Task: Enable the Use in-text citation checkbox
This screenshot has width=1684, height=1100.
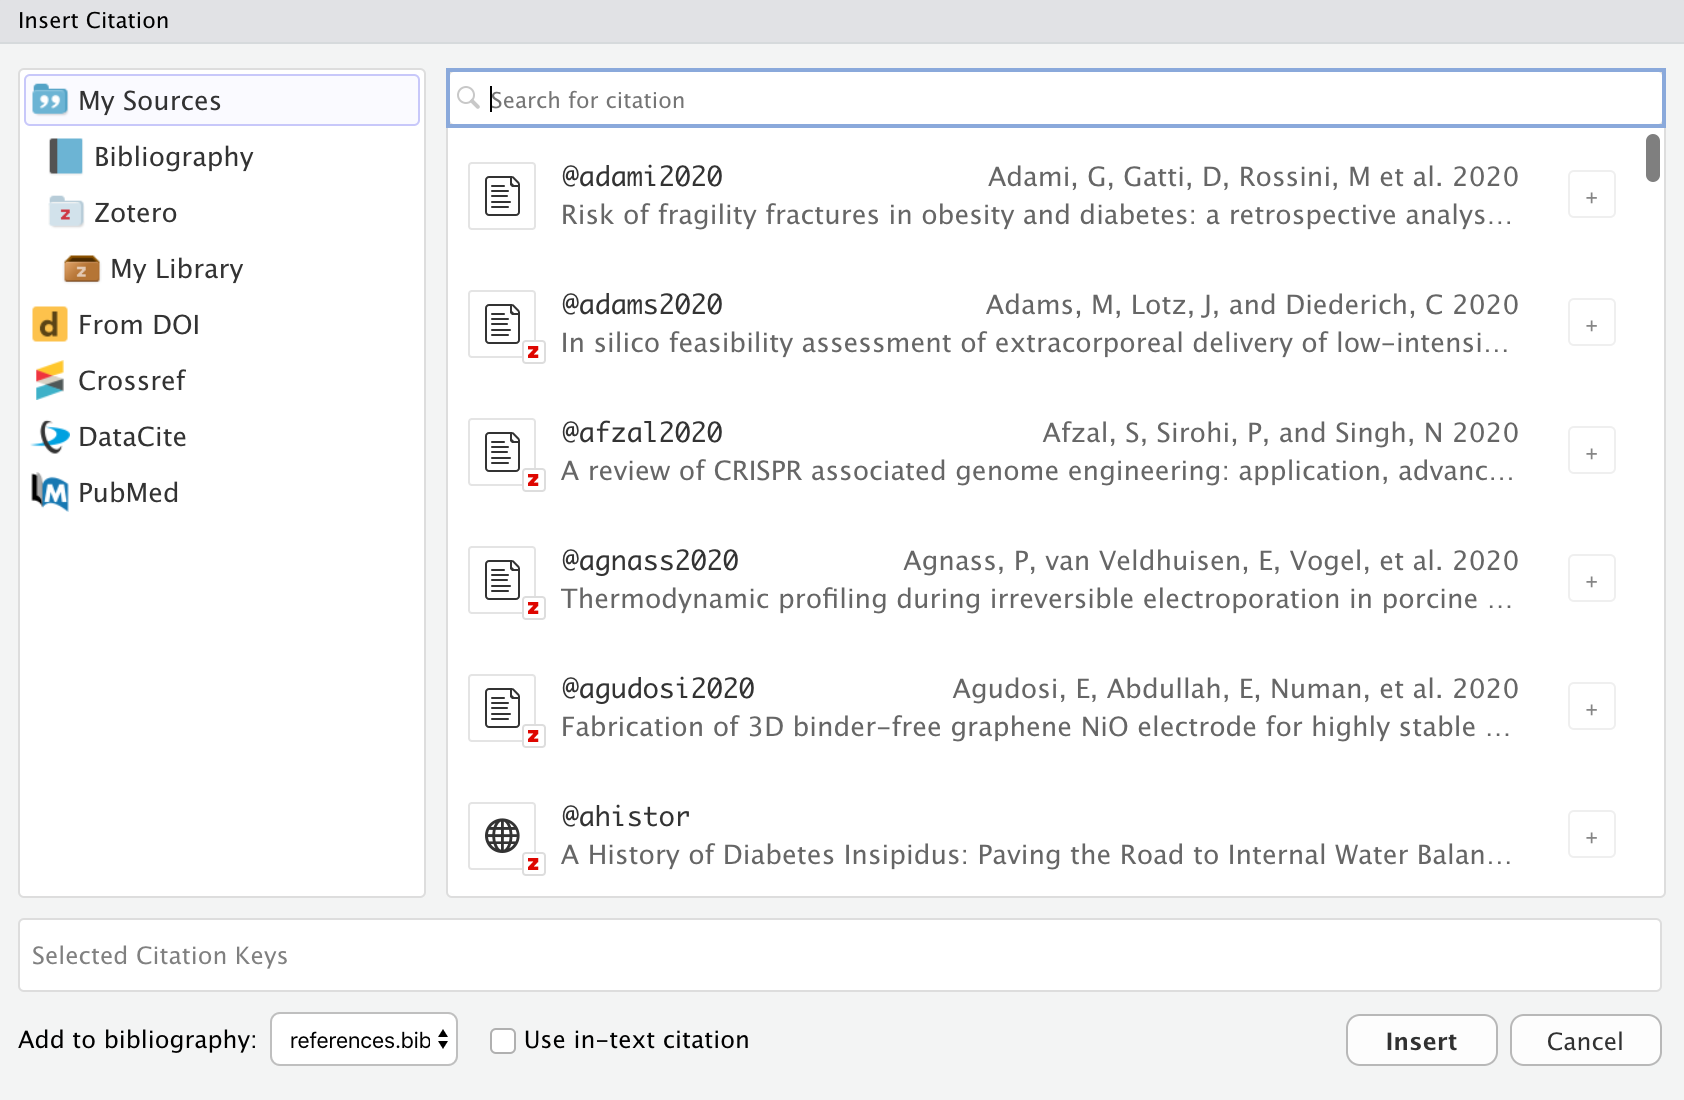Action: 502,1040
